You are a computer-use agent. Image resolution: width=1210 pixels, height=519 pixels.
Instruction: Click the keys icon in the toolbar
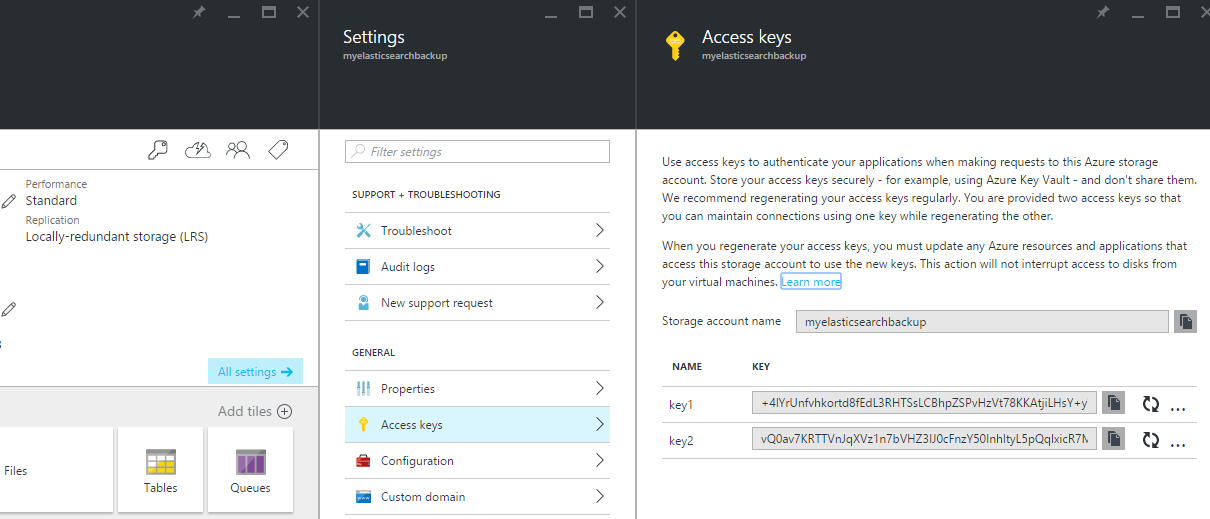tap(158, 150)
